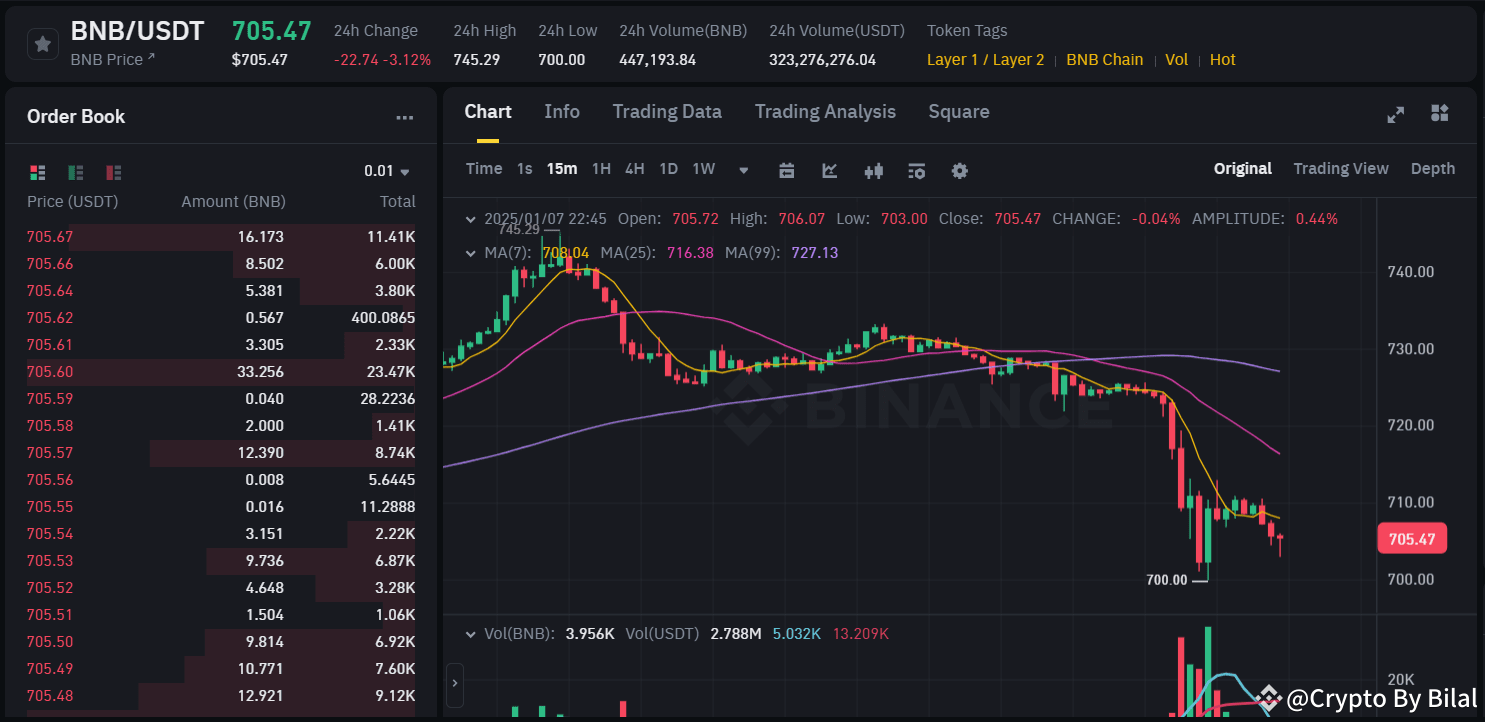Open the order book 0.01 precision dropdown

point(387,171)
